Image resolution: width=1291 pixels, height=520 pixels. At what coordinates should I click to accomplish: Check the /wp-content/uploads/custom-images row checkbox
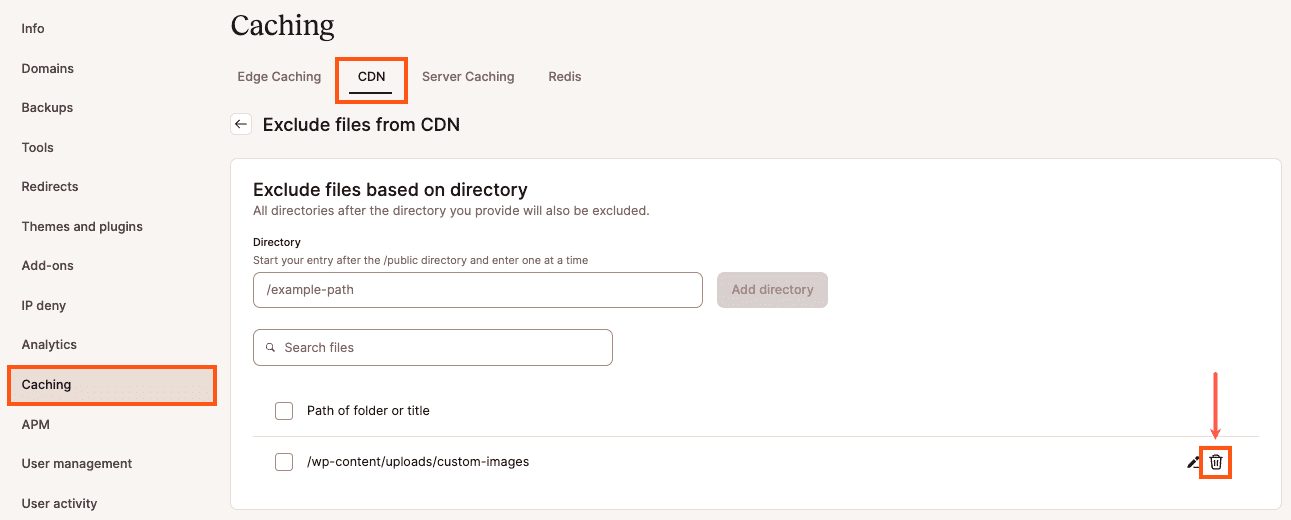(284, 462)
